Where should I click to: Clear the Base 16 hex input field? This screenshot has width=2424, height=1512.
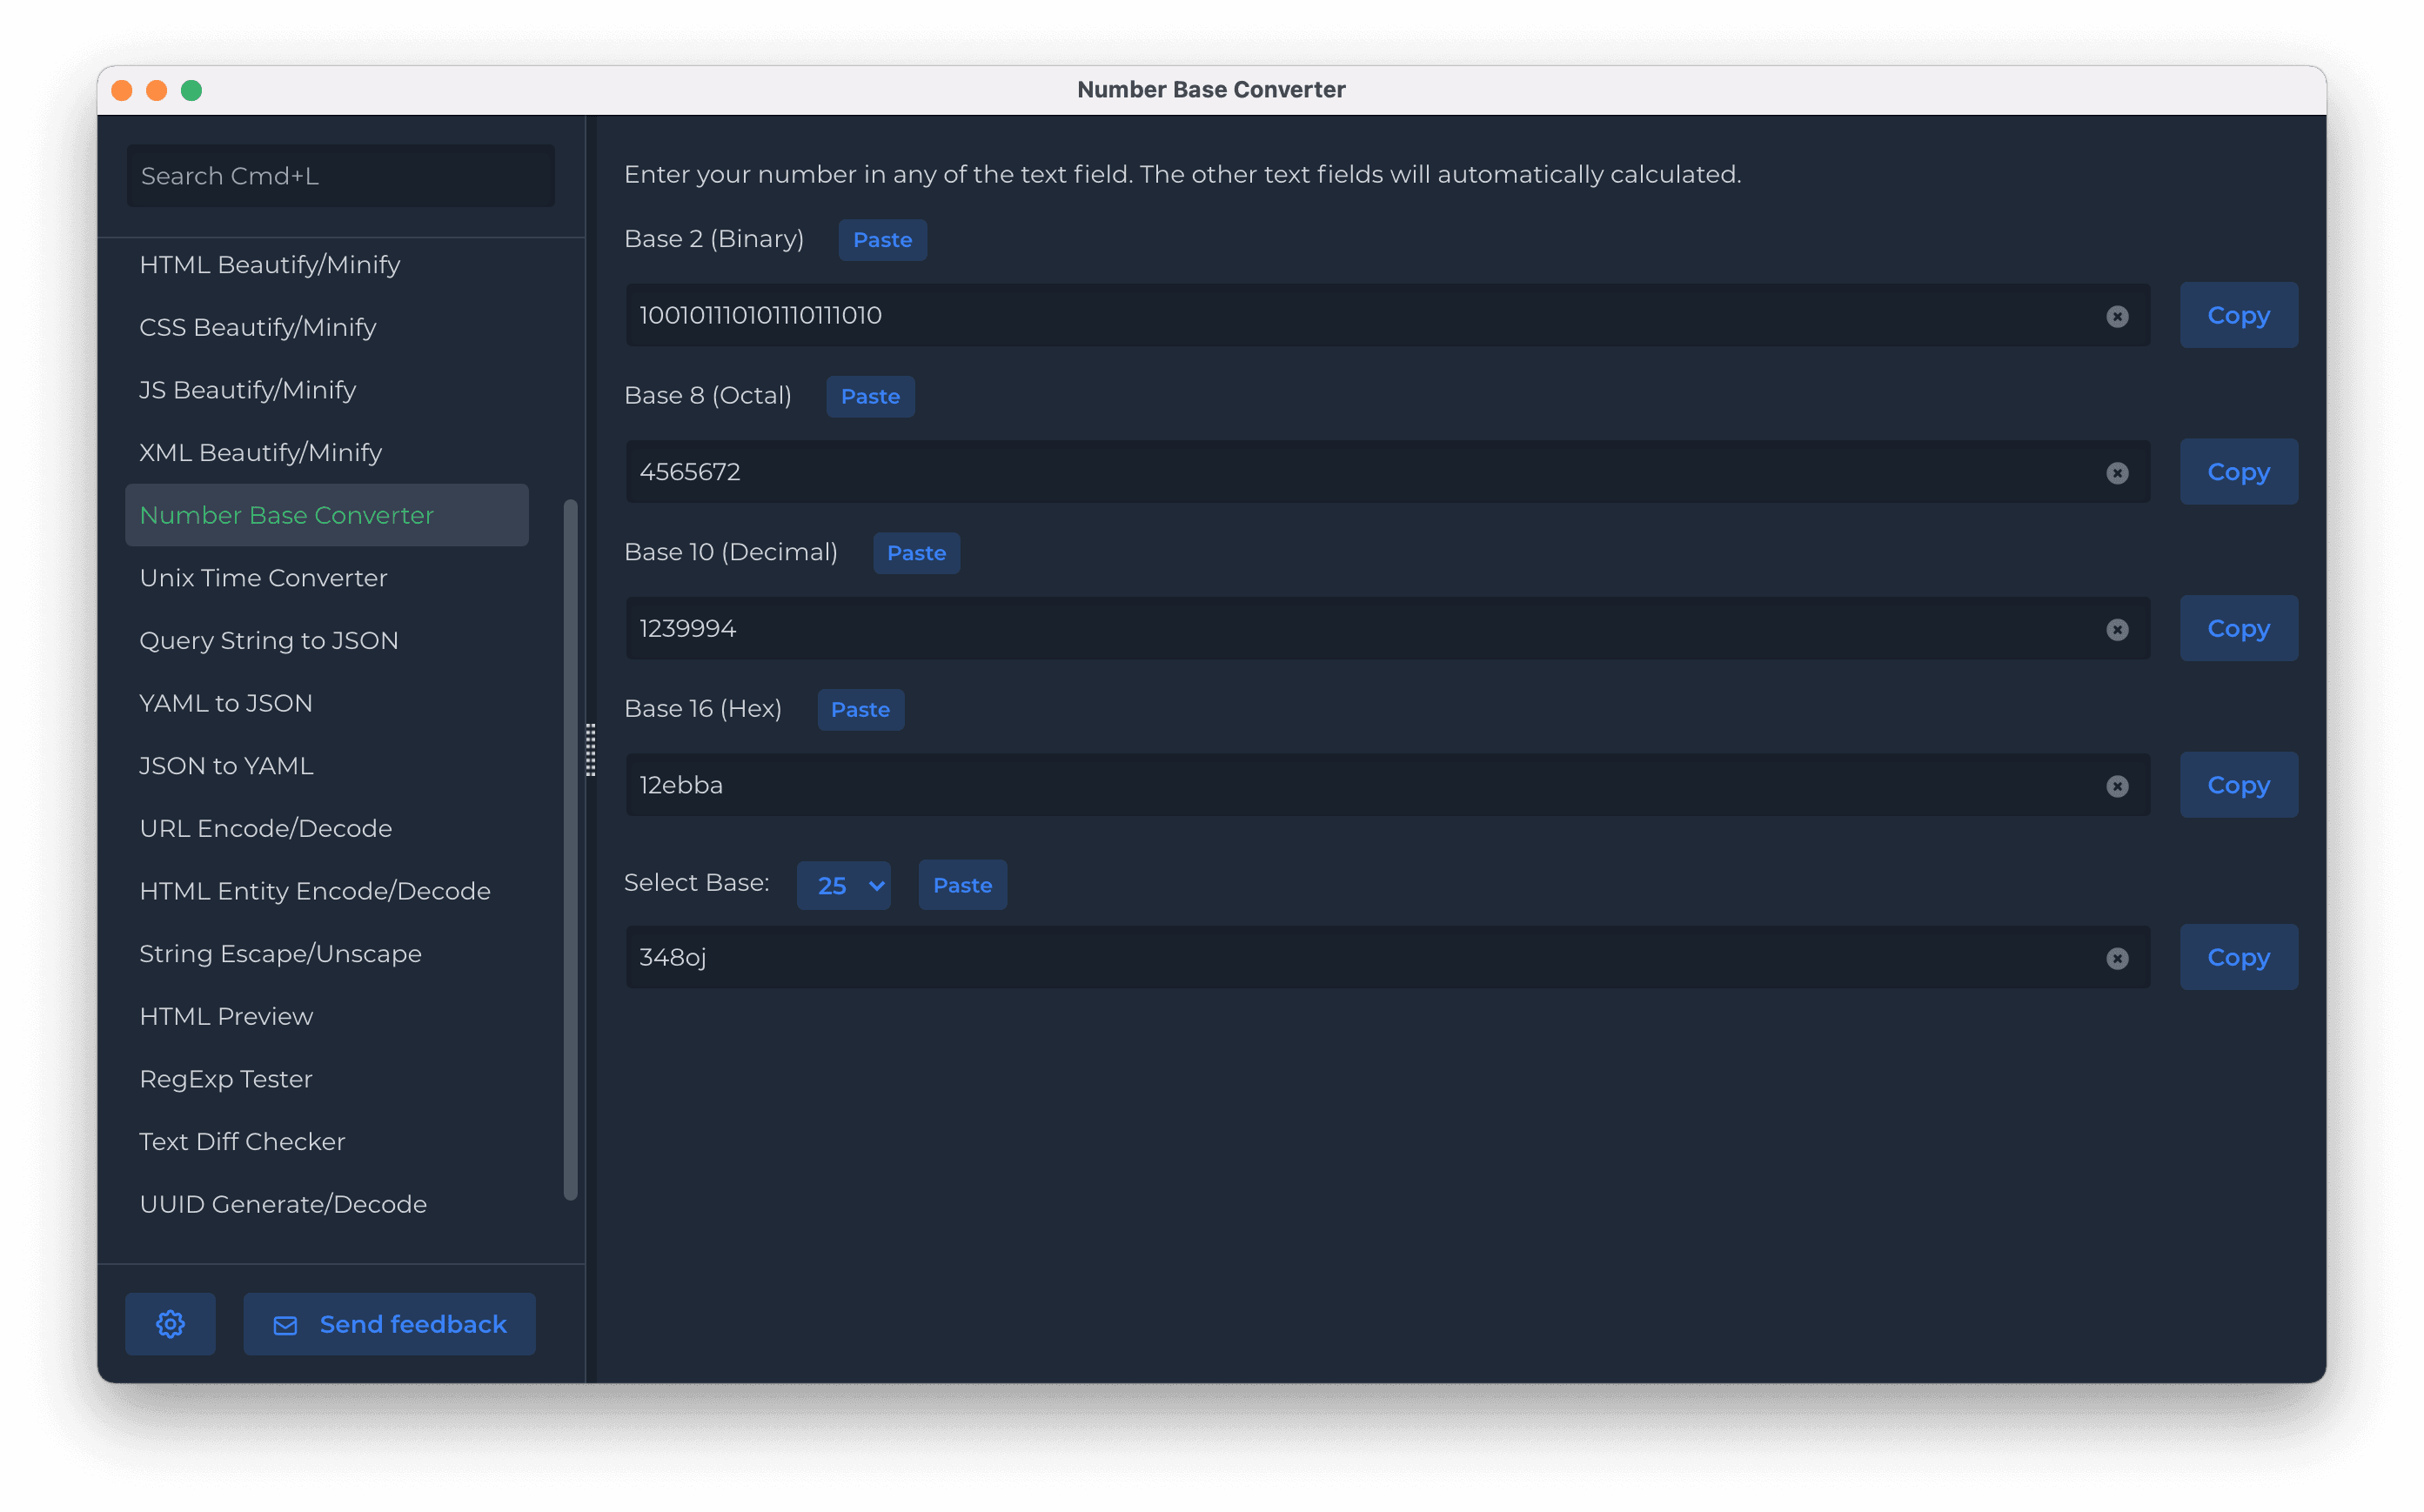pos(2117,786)
